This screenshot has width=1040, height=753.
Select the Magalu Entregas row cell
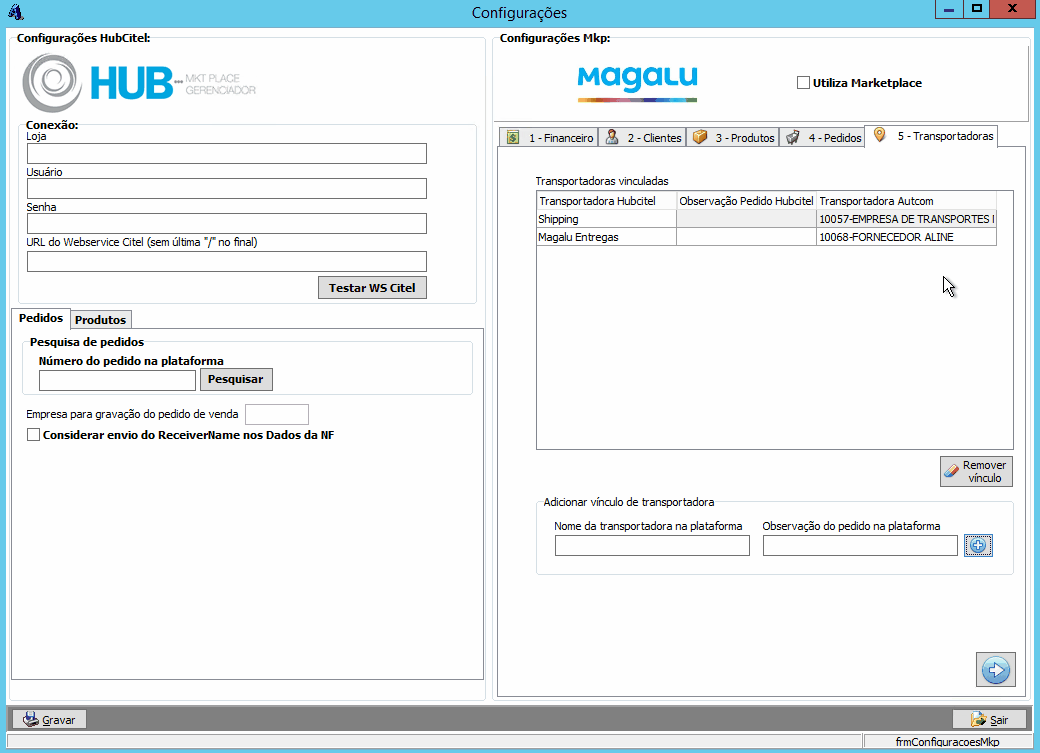[x=606, y=237]
